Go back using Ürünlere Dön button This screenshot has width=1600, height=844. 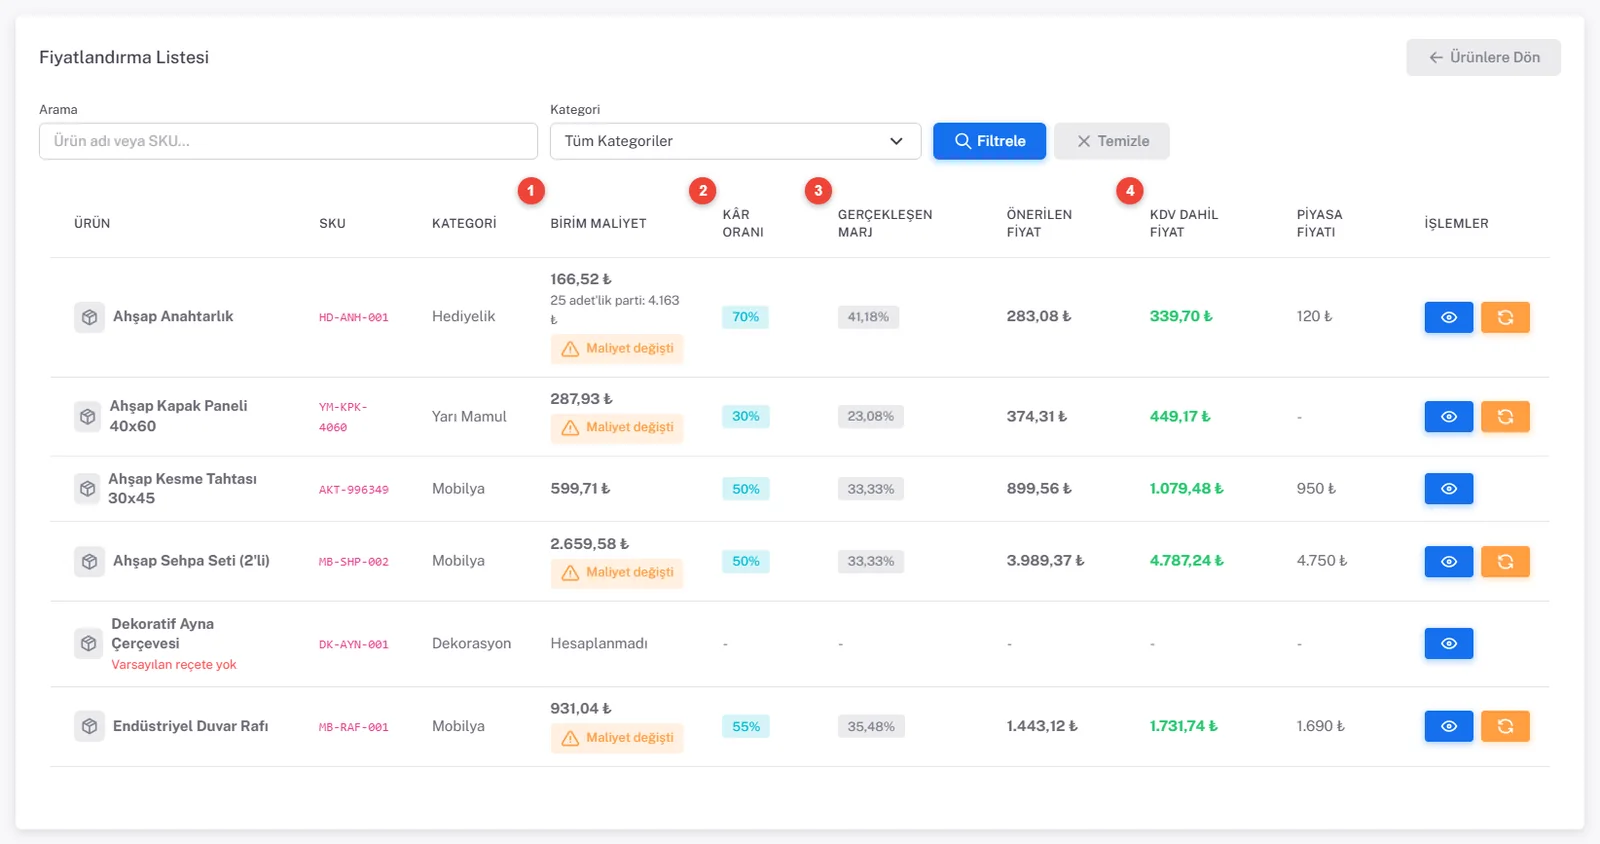[1483, 57]
